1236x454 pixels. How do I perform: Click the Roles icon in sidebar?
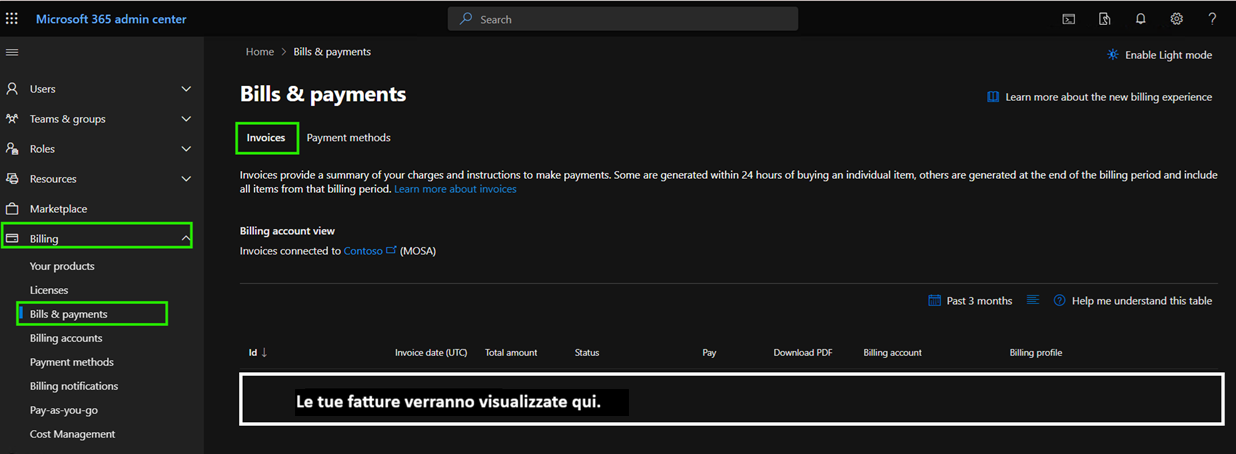(12, 149)
